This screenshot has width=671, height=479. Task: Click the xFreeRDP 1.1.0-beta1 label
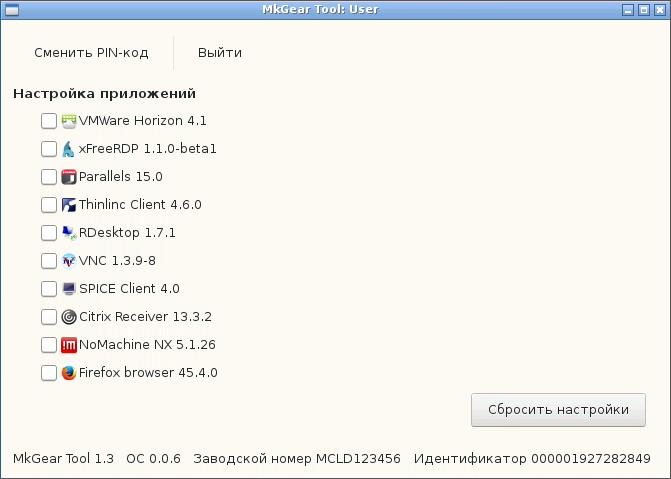pyautogui.click(x=148, y=149)
